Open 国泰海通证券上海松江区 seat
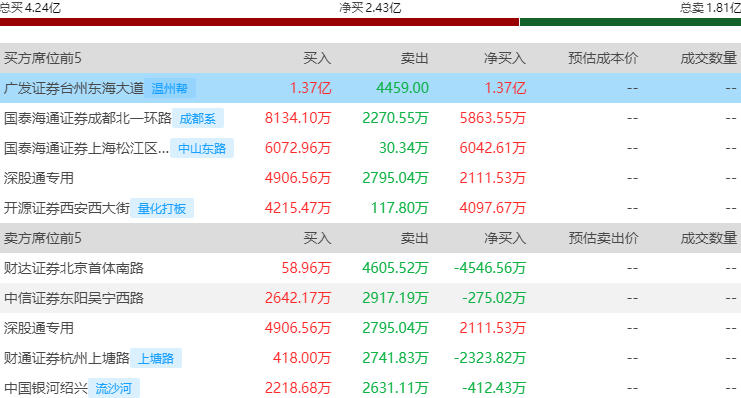Viewport: 741px width, 398px height. tap(86, 148)
